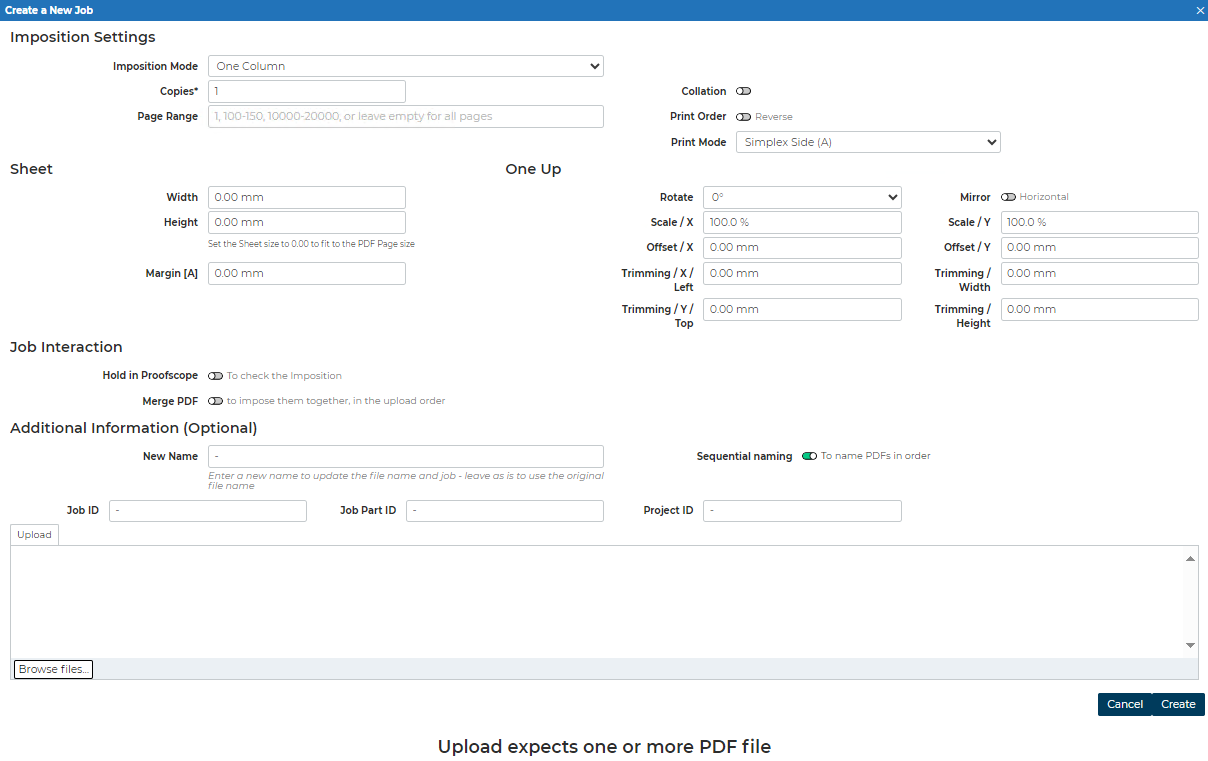Click the Cancel button
Viewport: 1208px width, 761px height.
(x=1124, y=704)
